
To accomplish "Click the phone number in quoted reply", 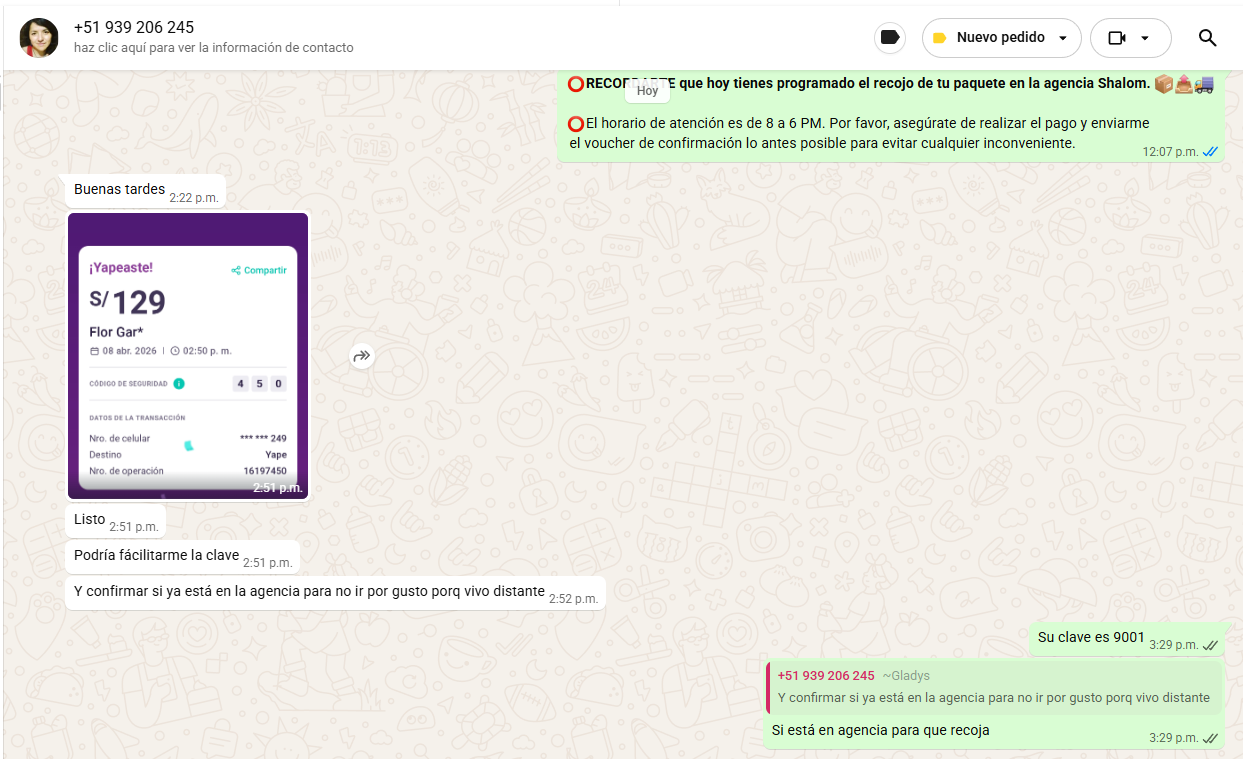I will 826,676.
